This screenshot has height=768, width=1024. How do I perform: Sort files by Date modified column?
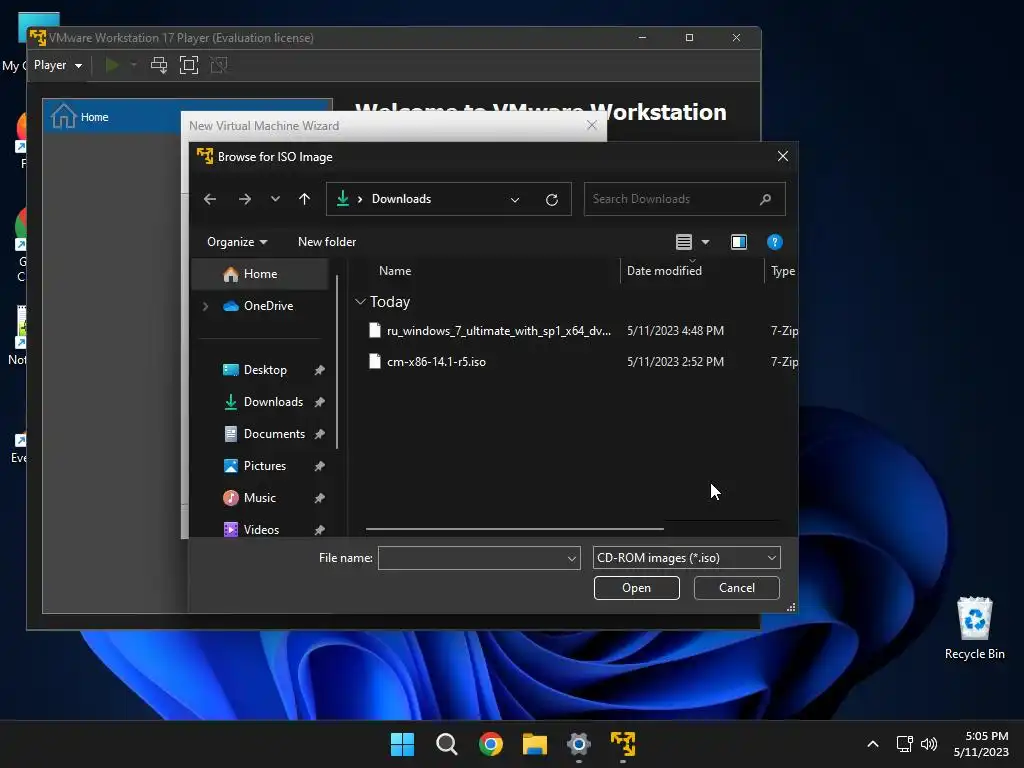pyautogui.click(x=664, y=271)
